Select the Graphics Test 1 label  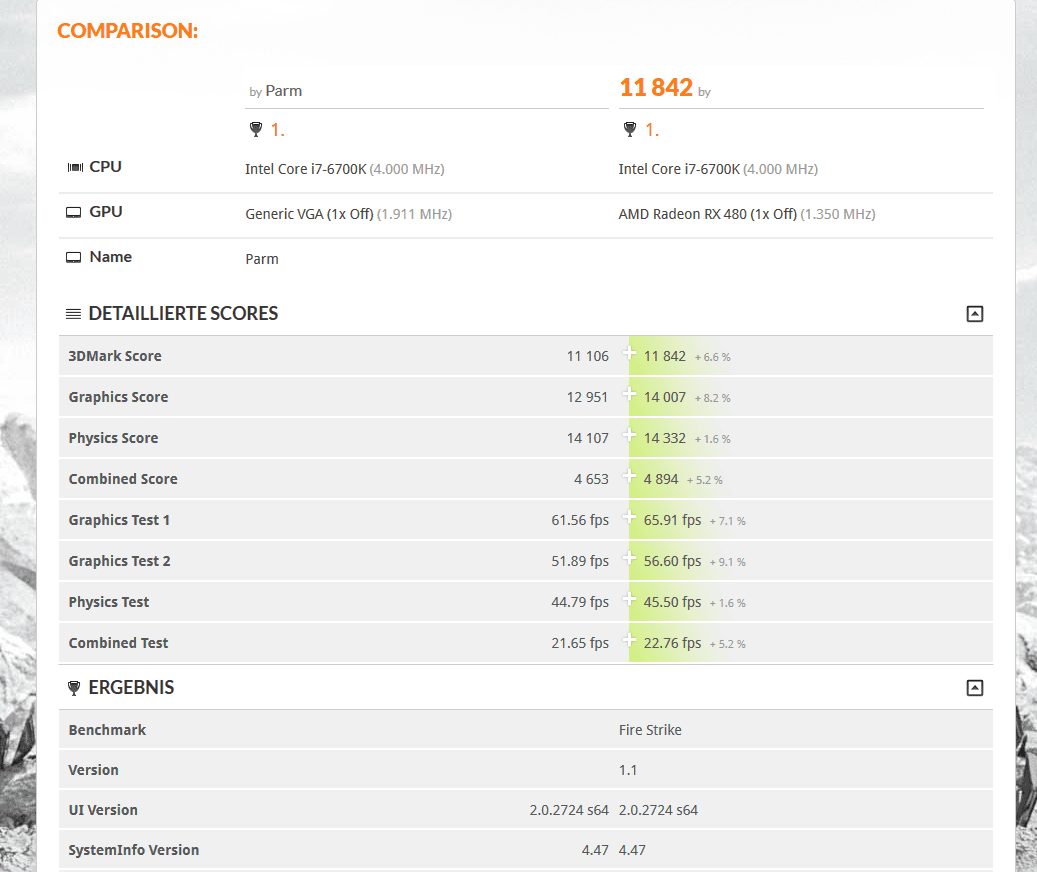coord(119,520)
